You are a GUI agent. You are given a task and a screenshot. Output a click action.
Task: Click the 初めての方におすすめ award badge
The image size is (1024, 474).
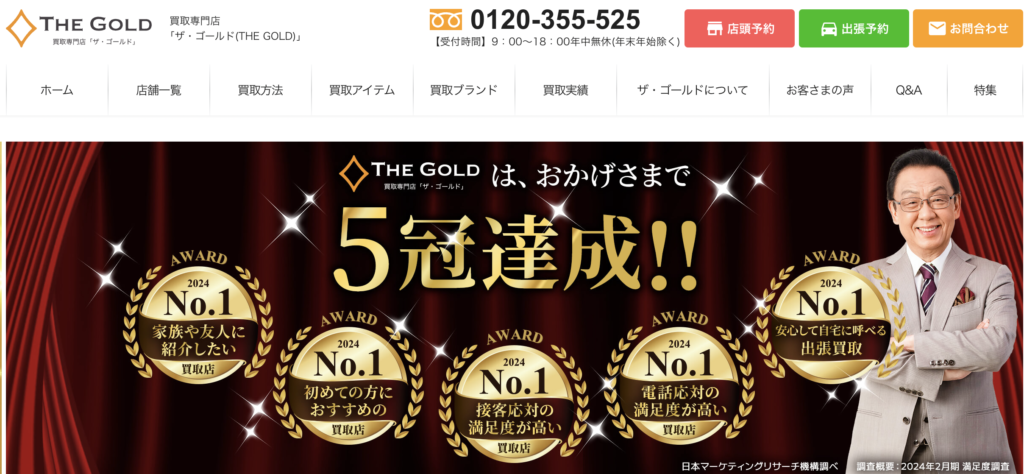point(348,375)
